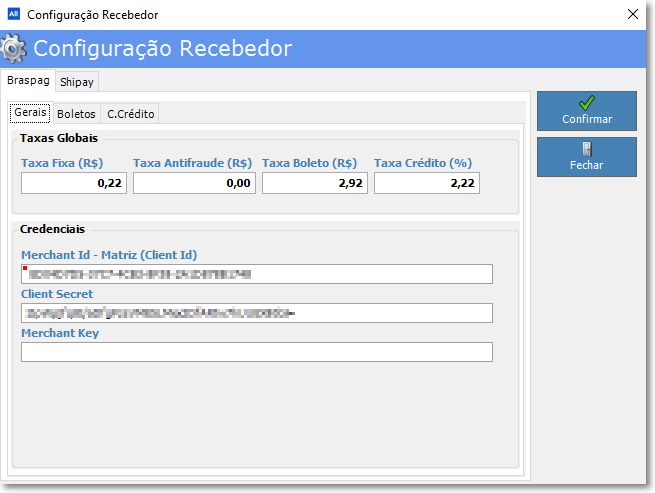Focus the Taxa Fixa (R$) field
The image size is (655, 493).
74,183
